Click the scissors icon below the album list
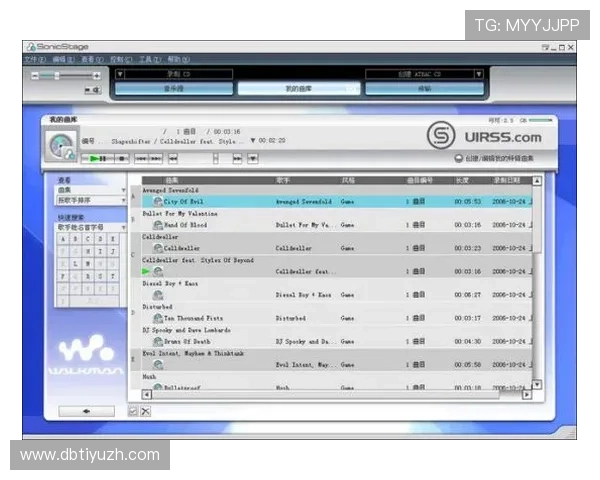The width and height of the screenshot is (600, 480). (x=146, y=411)
